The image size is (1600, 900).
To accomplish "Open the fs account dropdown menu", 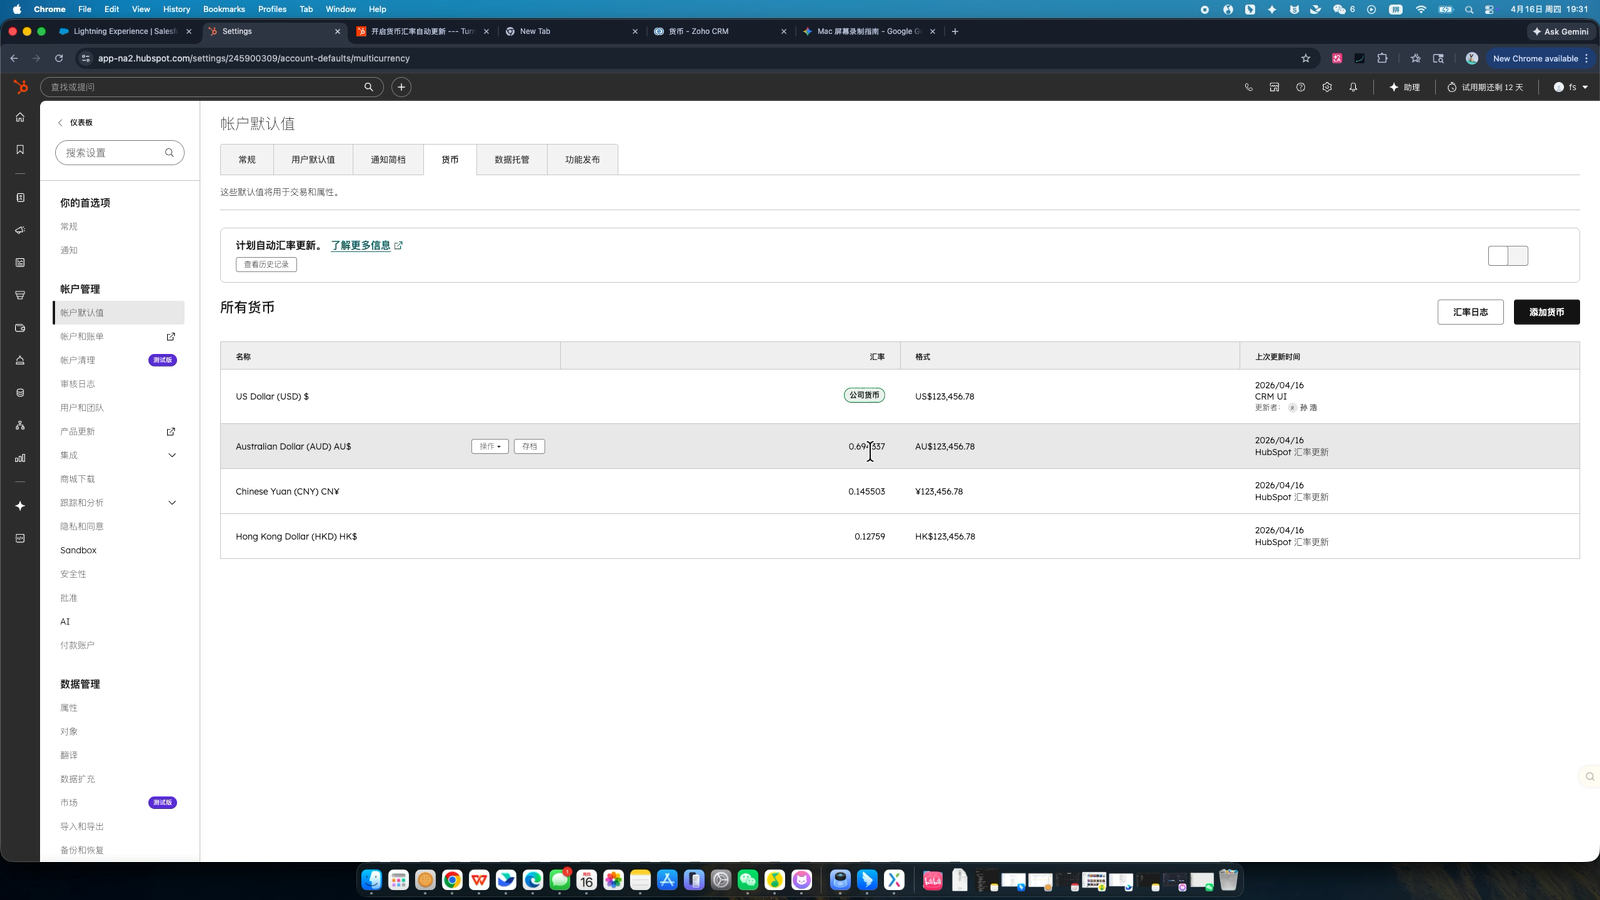I will pos(1571,87).
